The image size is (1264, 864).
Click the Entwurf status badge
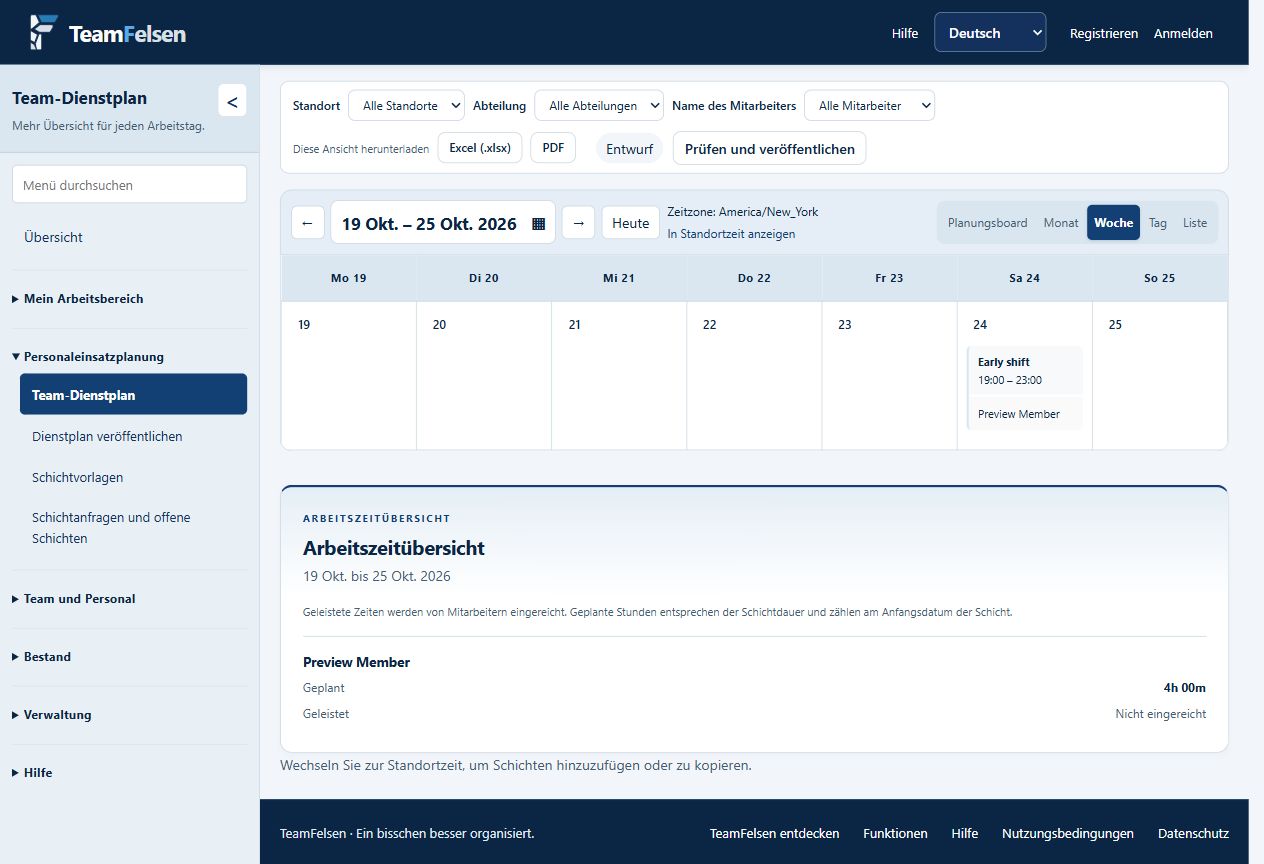tap(629, 148)
